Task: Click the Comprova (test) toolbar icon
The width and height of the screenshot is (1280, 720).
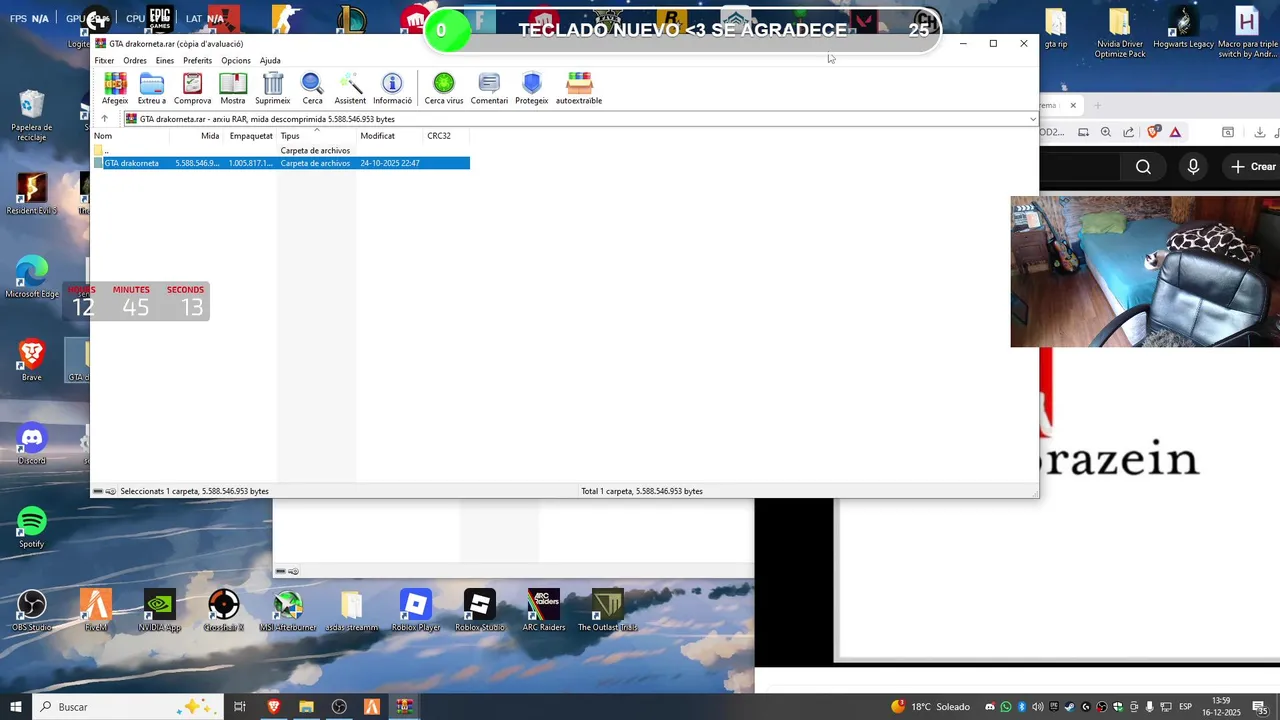Action: tap(192, 88)
